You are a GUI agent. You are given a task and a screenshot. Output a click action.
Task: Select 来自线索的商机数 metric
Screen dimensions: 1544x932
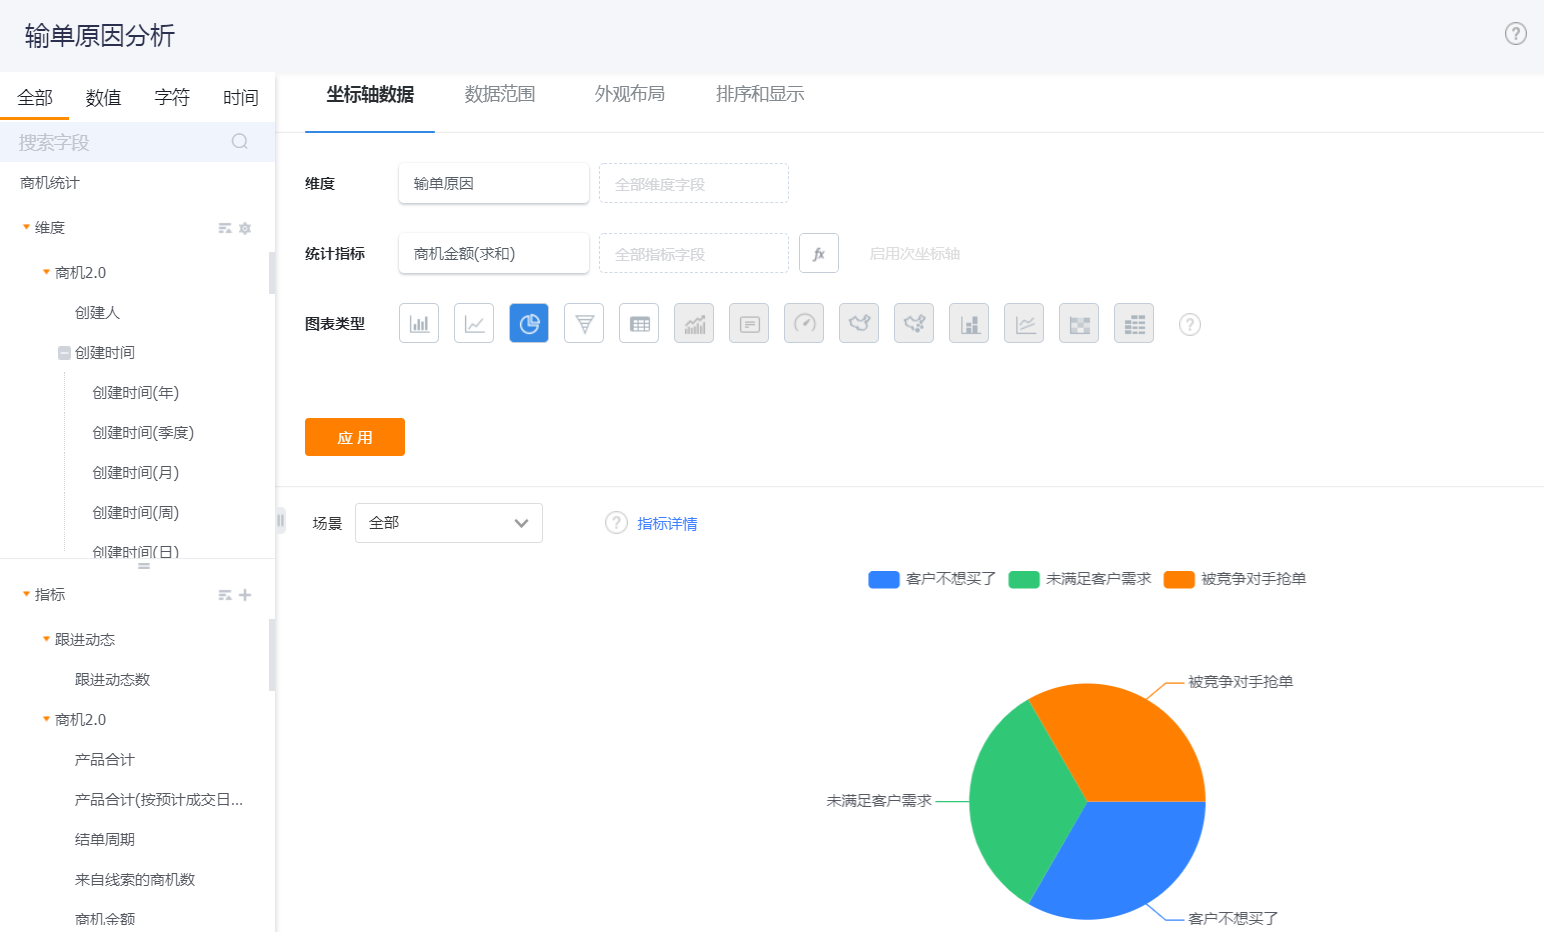[x=135, y=879]
